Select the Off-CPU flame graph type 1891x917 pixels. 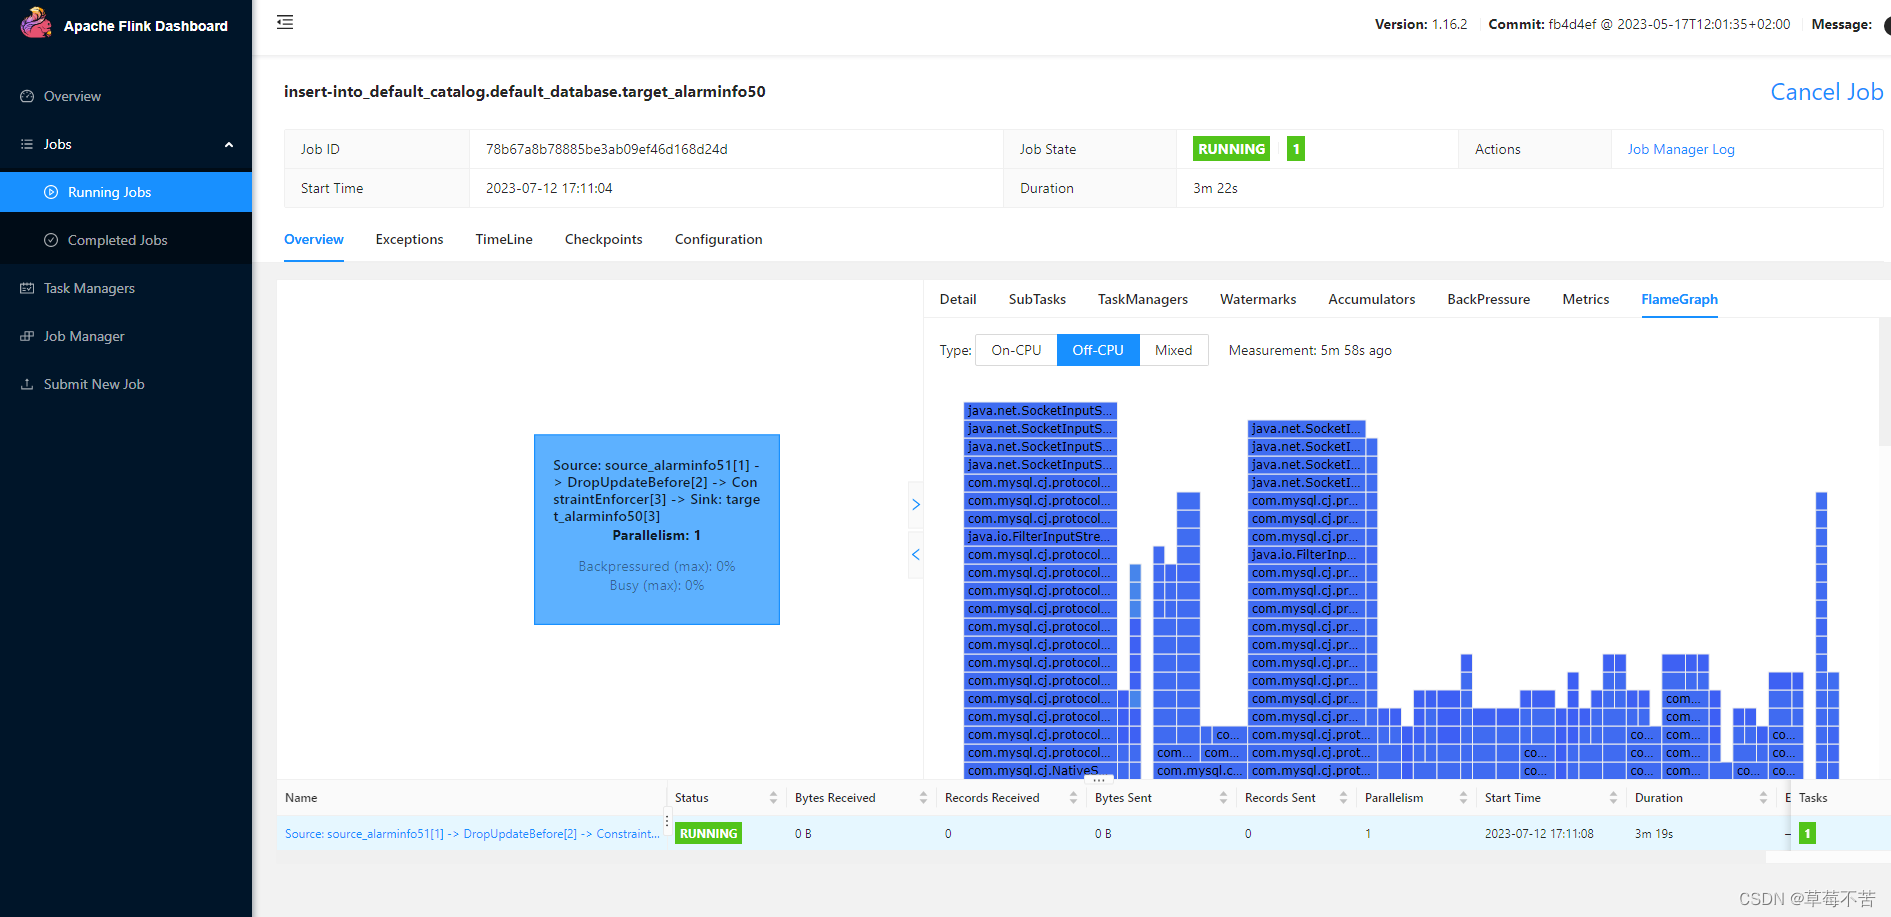click(x=1098, y=350)
